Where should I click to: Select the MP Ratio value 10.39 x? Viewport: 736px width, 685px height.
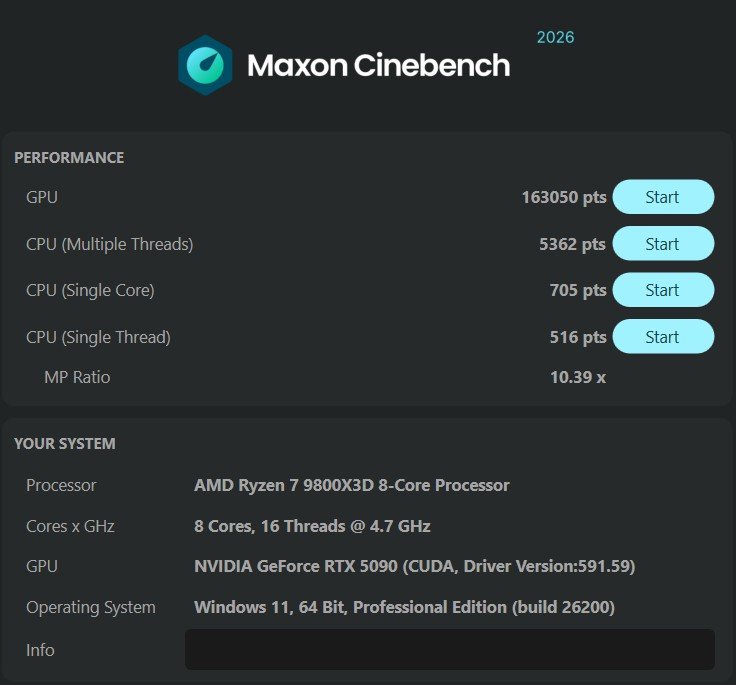[578, 377]
